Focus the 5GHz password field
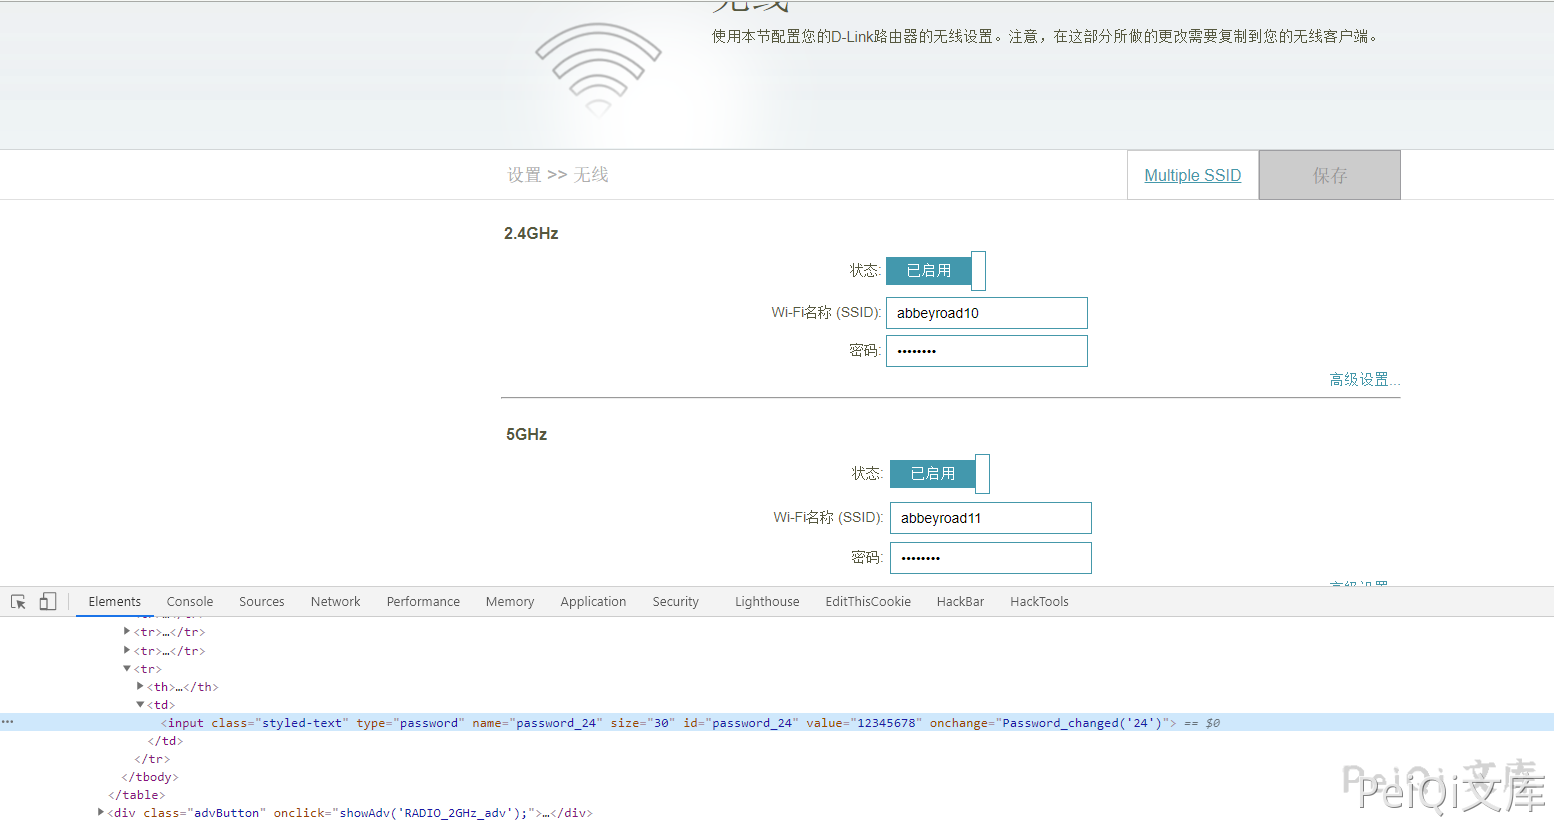 [990, 558]
